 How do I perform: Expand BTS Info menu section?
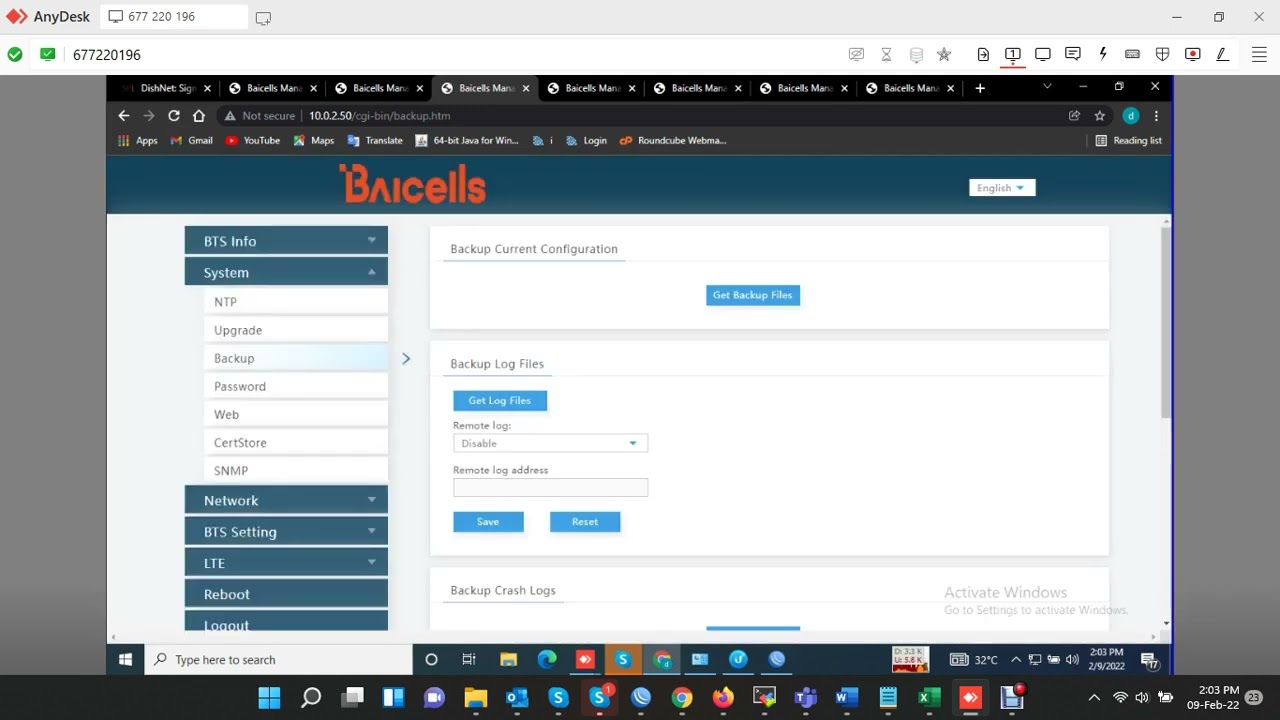pos(286,241)
